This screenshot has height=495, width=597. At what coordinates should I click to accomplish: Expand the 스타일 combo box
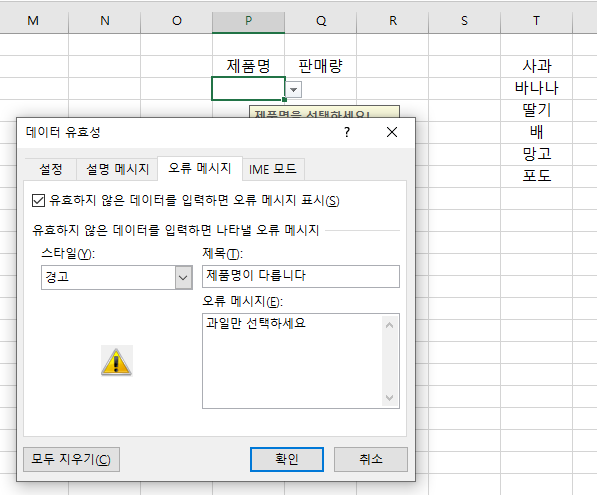pyautogui.click(x=183, y=278)
